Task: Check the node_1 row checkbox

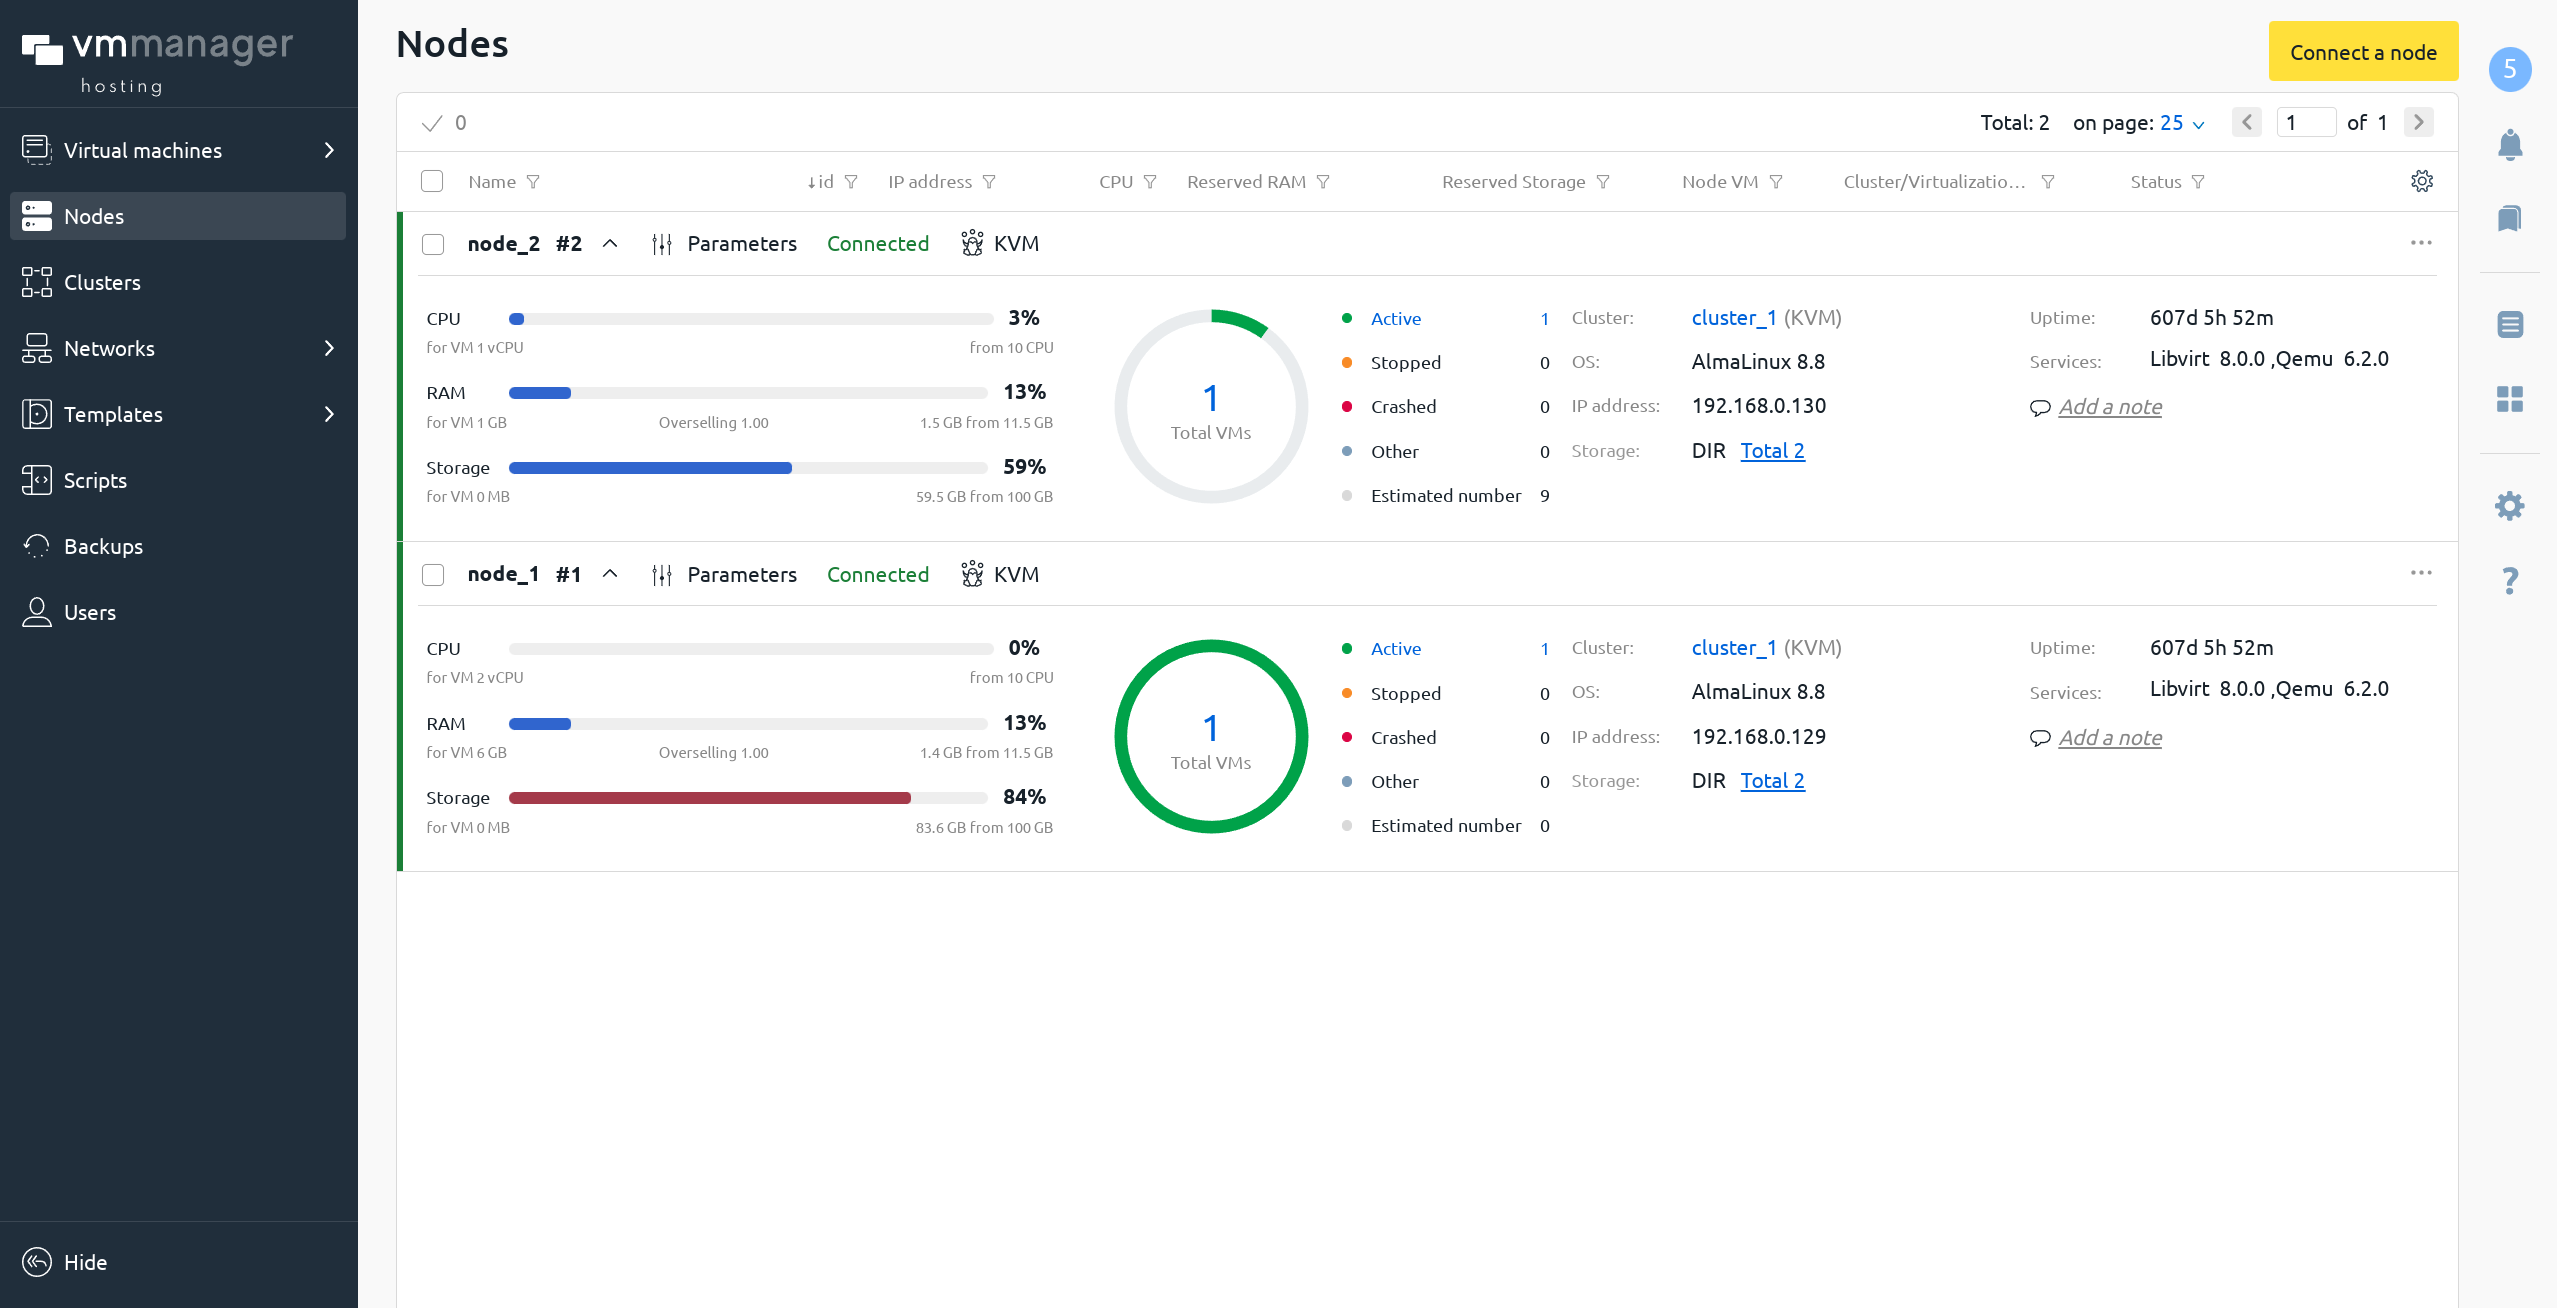Action: (432, 575)
